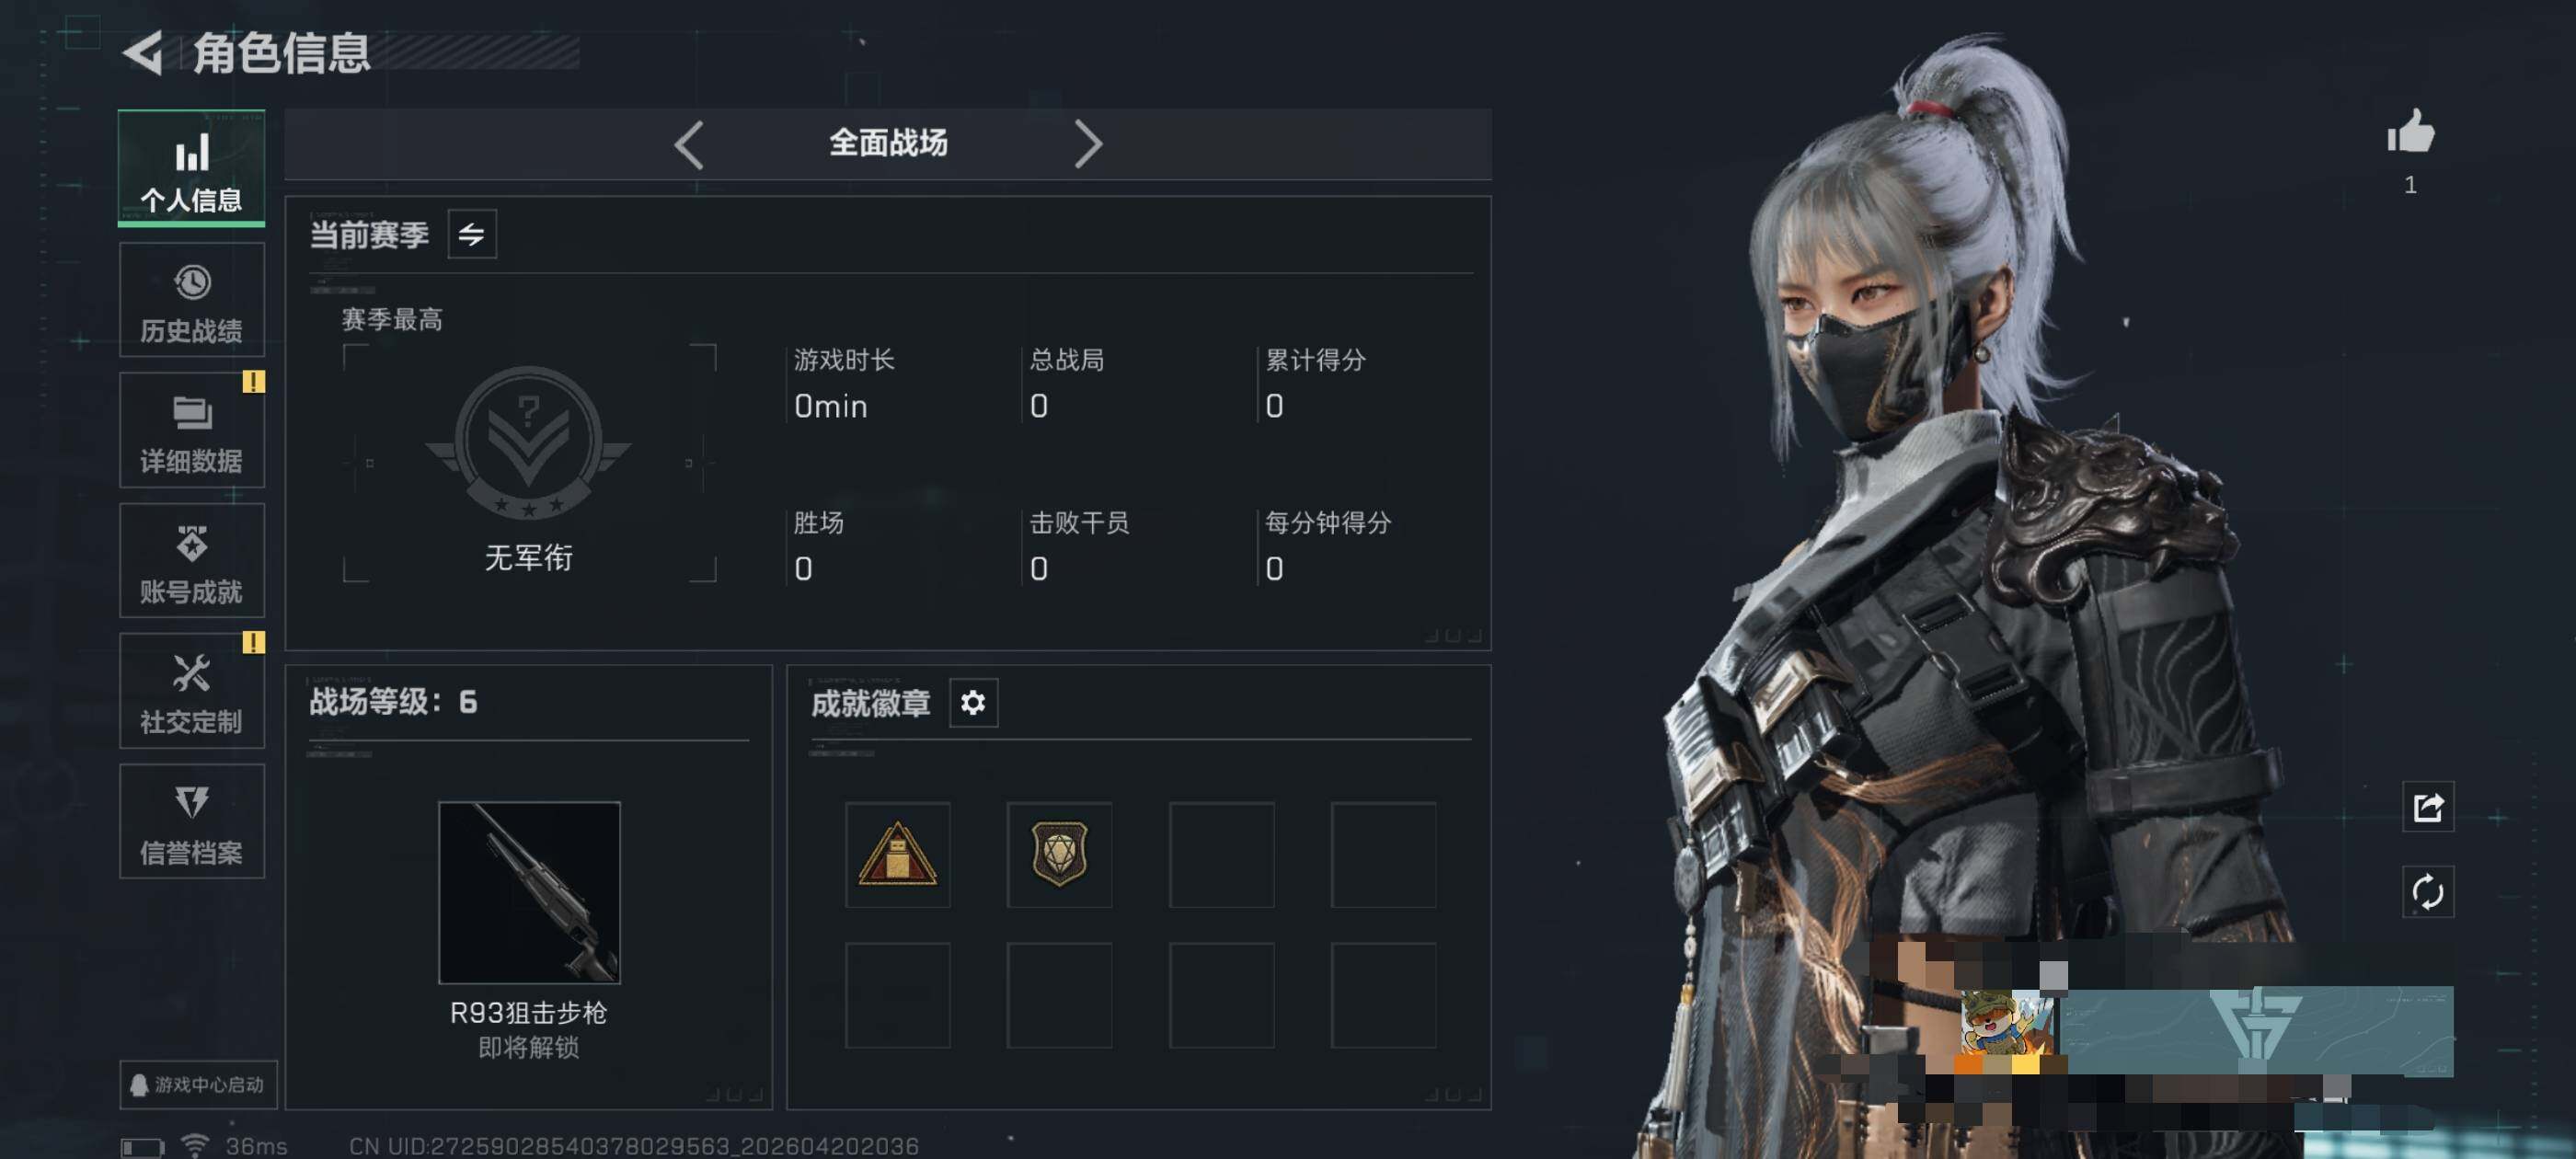Viewport: 2576px width, 1159px height.
Task: Open the 账号成就 section
Action: pos(192,561)
